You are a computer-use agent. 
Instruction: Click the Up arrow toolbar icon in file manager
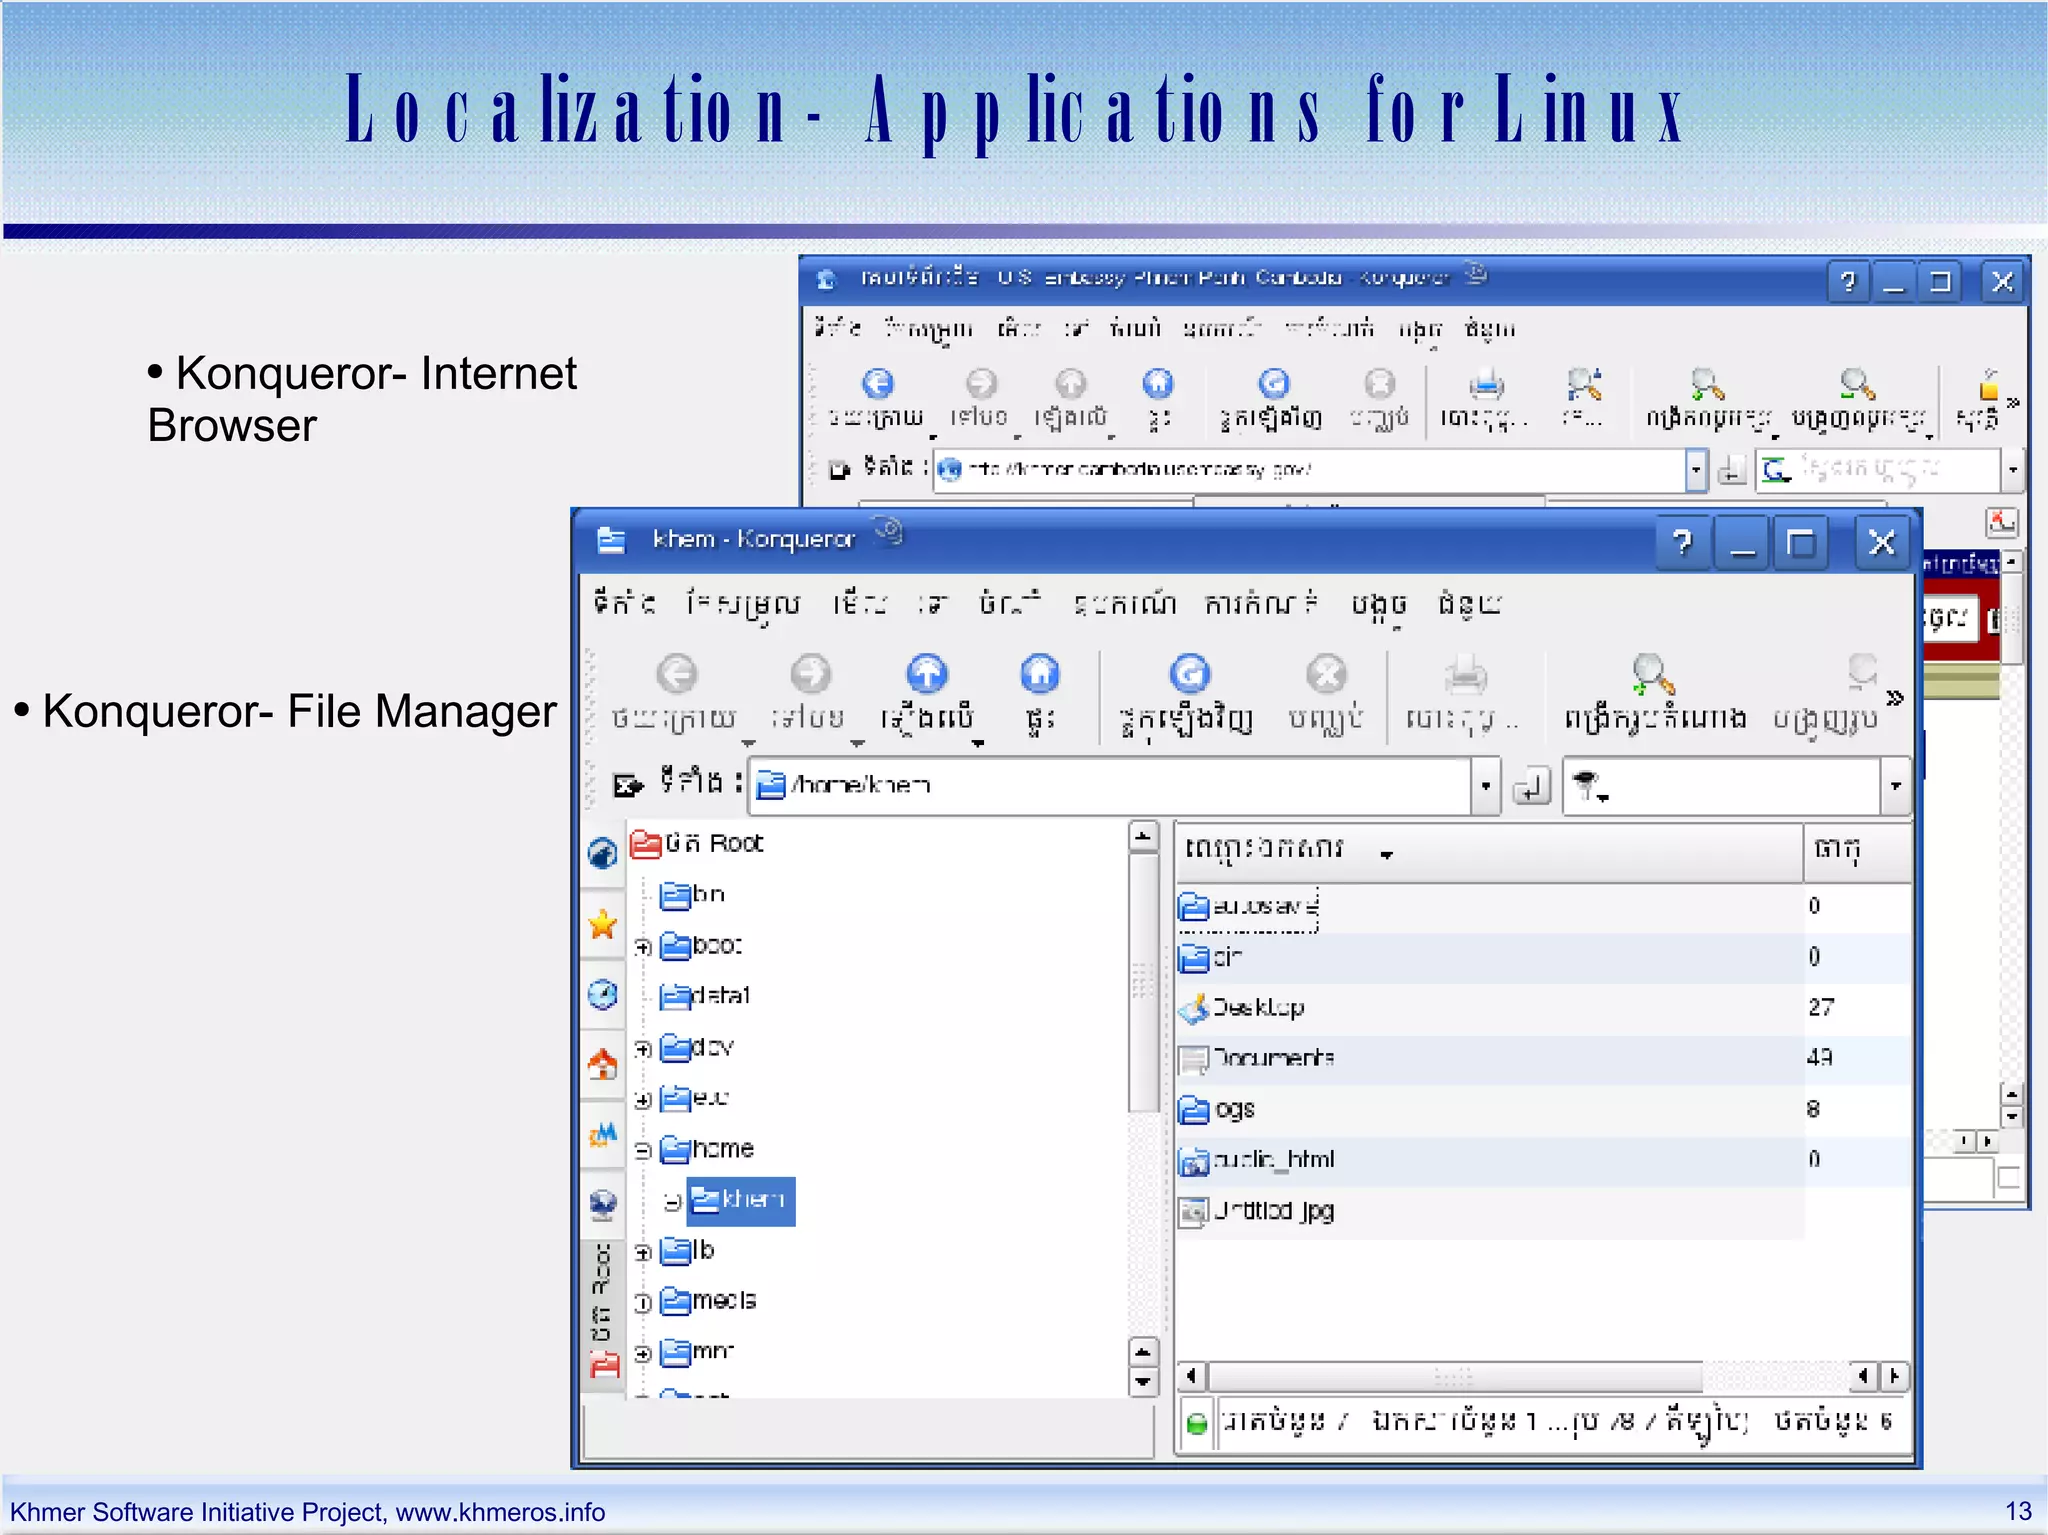926,675
